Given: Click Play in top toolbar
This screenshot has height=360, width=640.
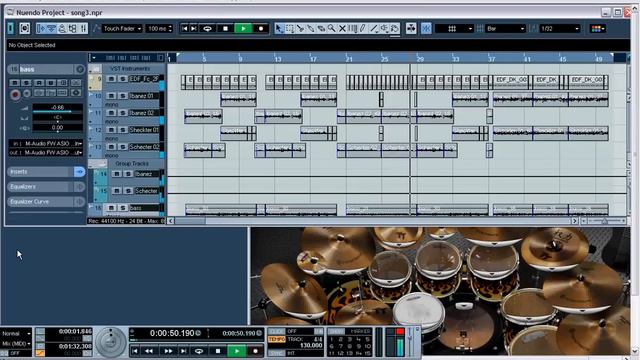Looking at the screenshot, I should (x=243, y=29).
